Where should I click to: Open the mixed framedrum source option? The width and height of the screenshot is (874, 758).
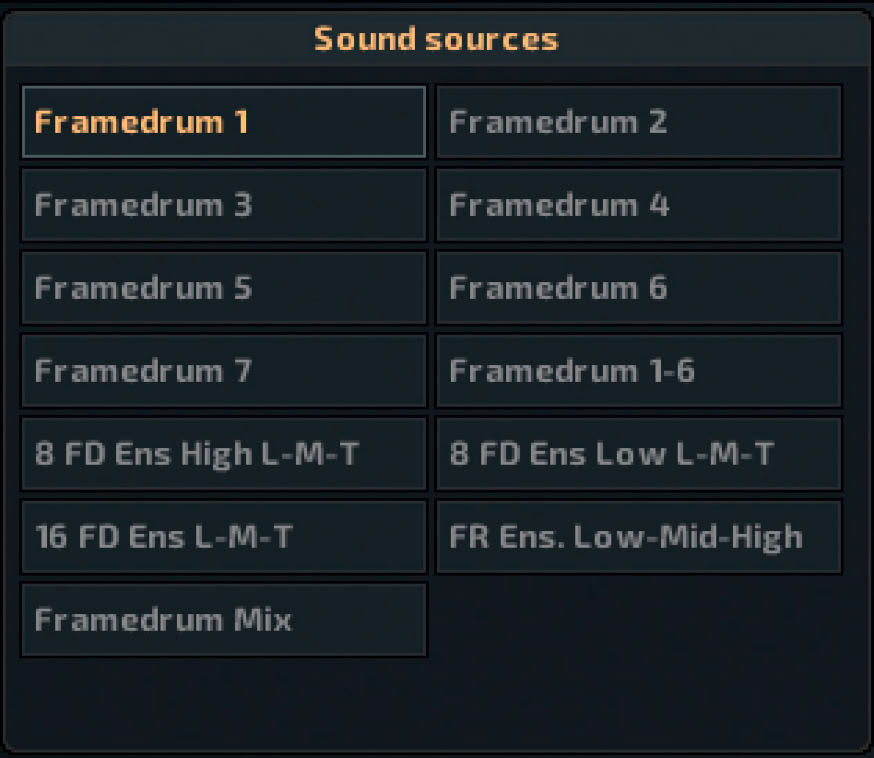coord(223,620)
